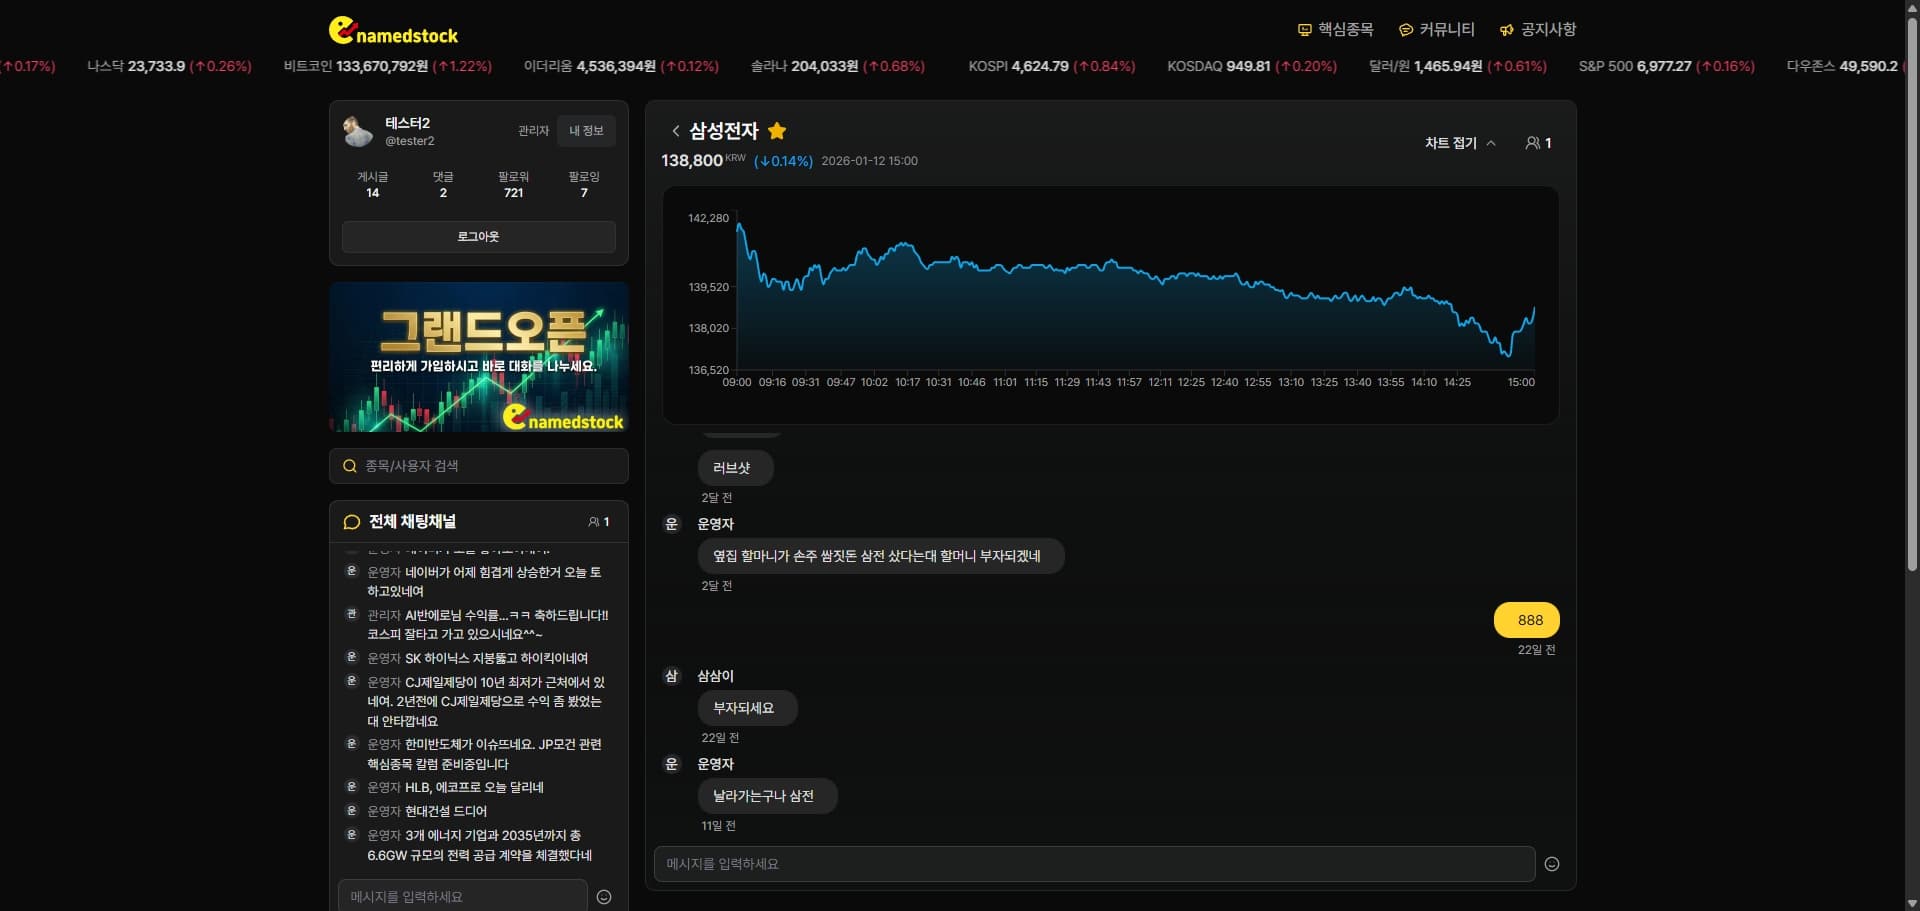This screenshot has width=1920, height=911.
Task: Open the 커뮤니티 menu
Action: (1436, 30)
